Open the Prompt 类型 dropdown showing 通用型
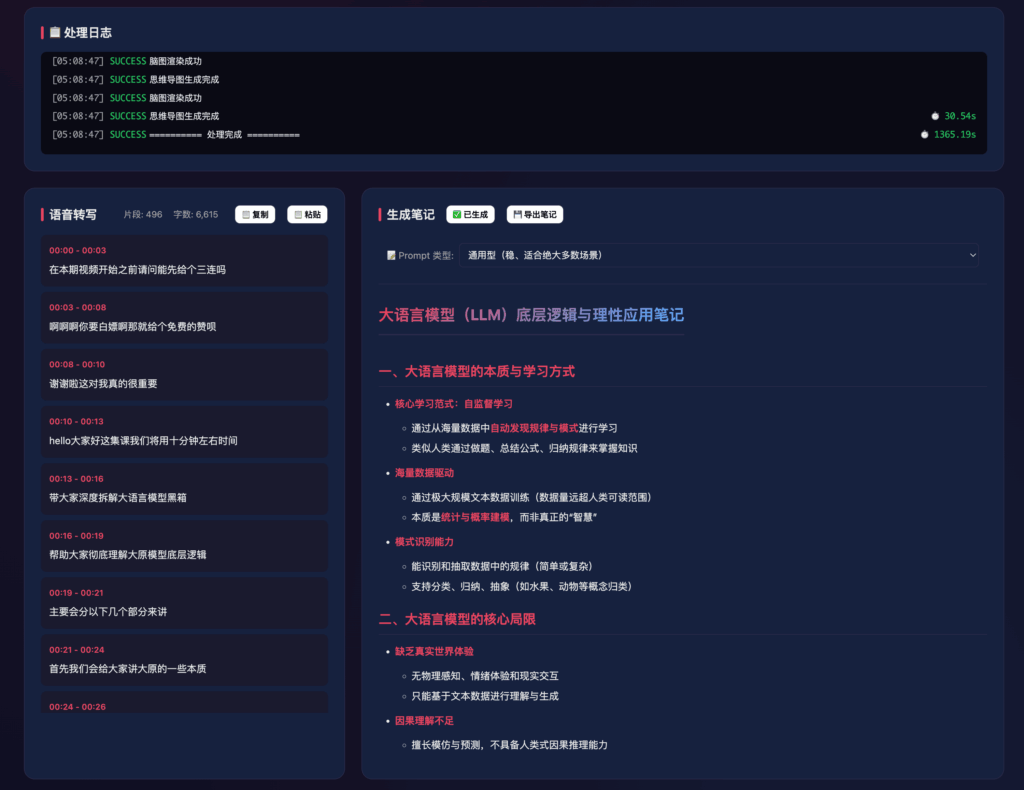Screen dimensions: 1024x790 (x=720, y=256)
